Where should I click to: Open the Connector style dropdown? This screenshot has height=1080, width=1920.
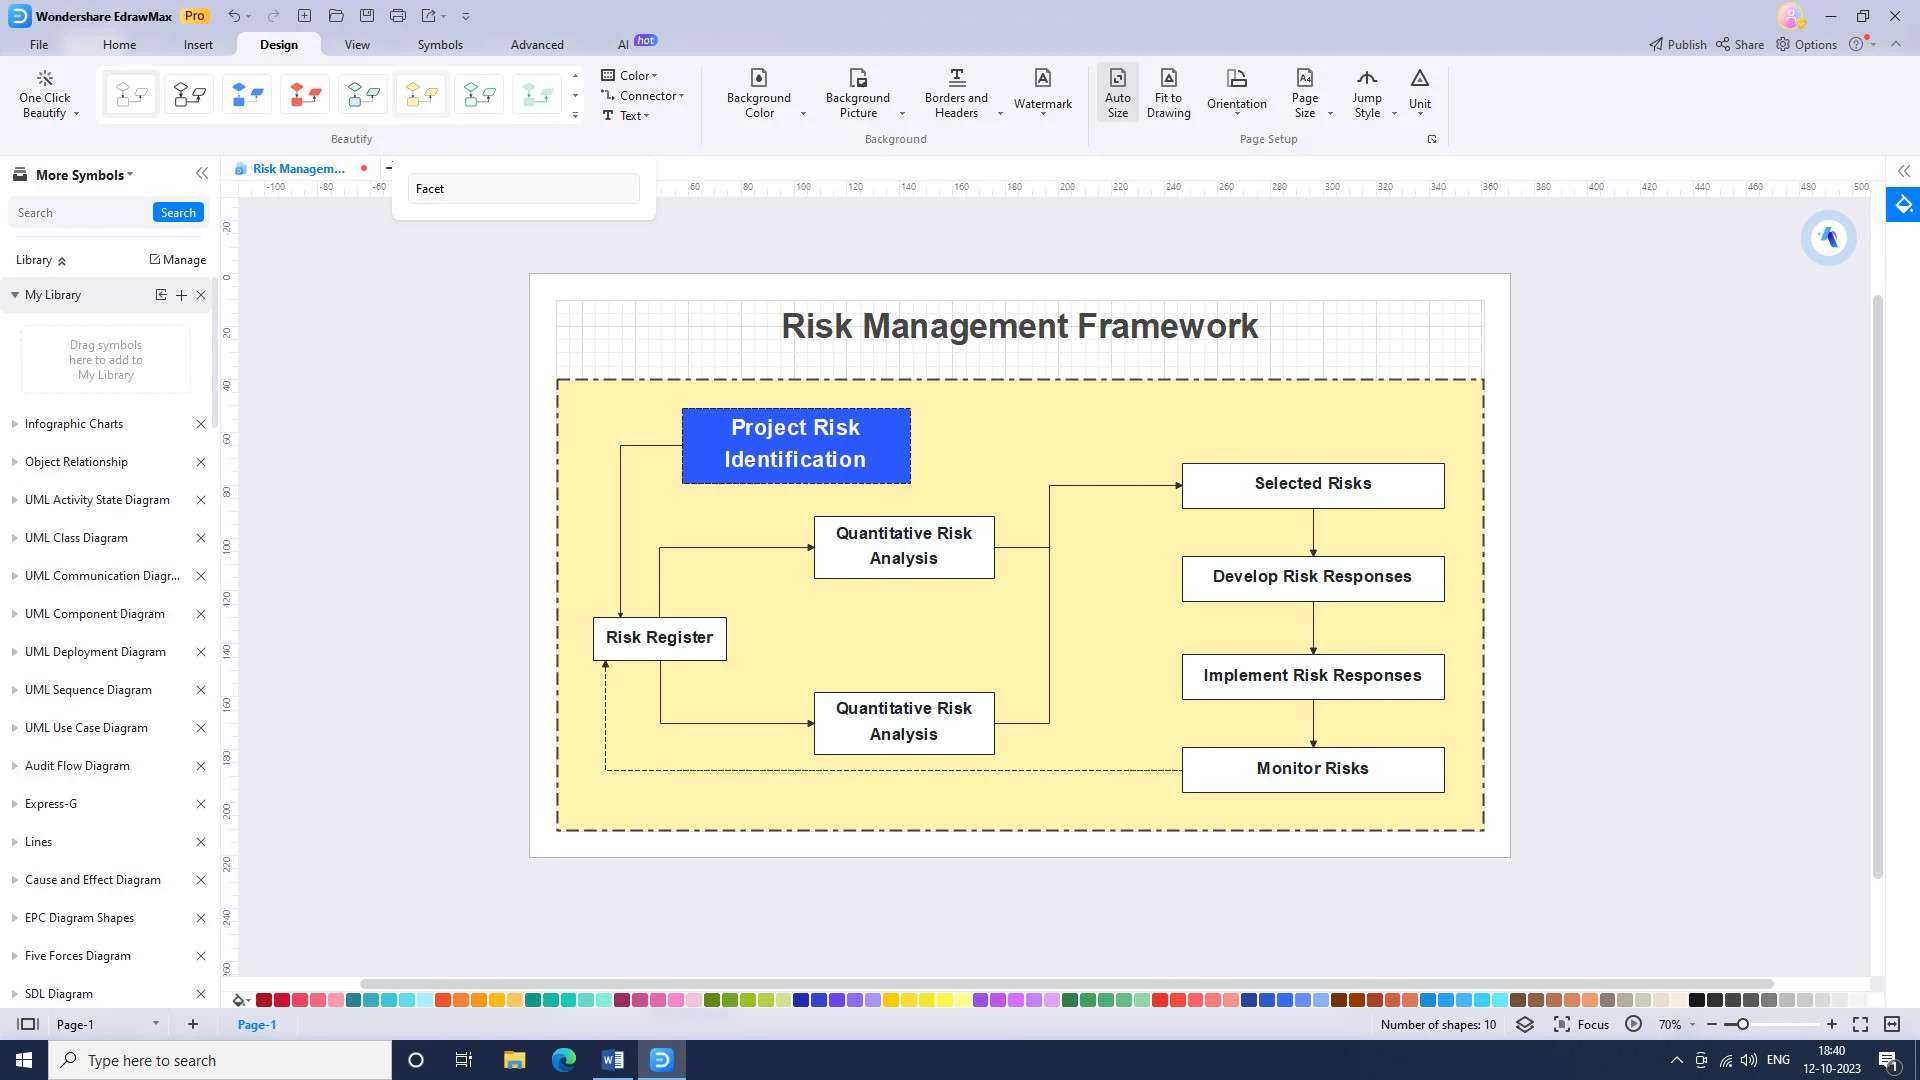click(649, 96)
